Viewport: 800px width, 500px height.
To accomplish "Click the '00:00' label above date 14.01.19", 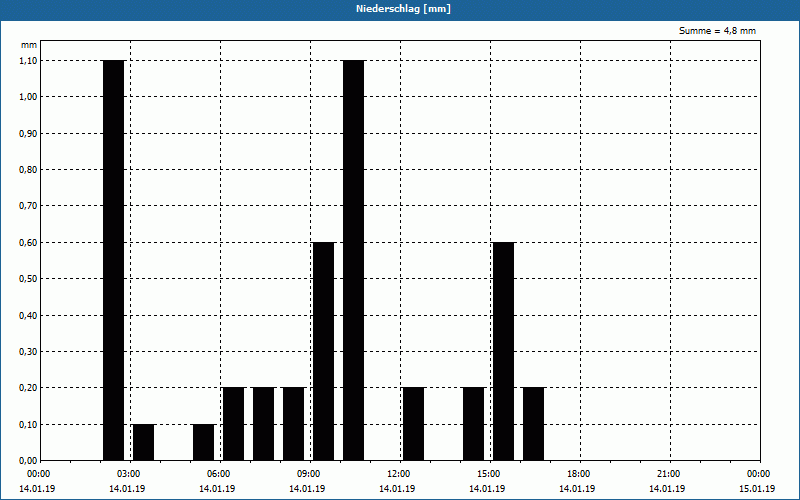I will (39, 474).
